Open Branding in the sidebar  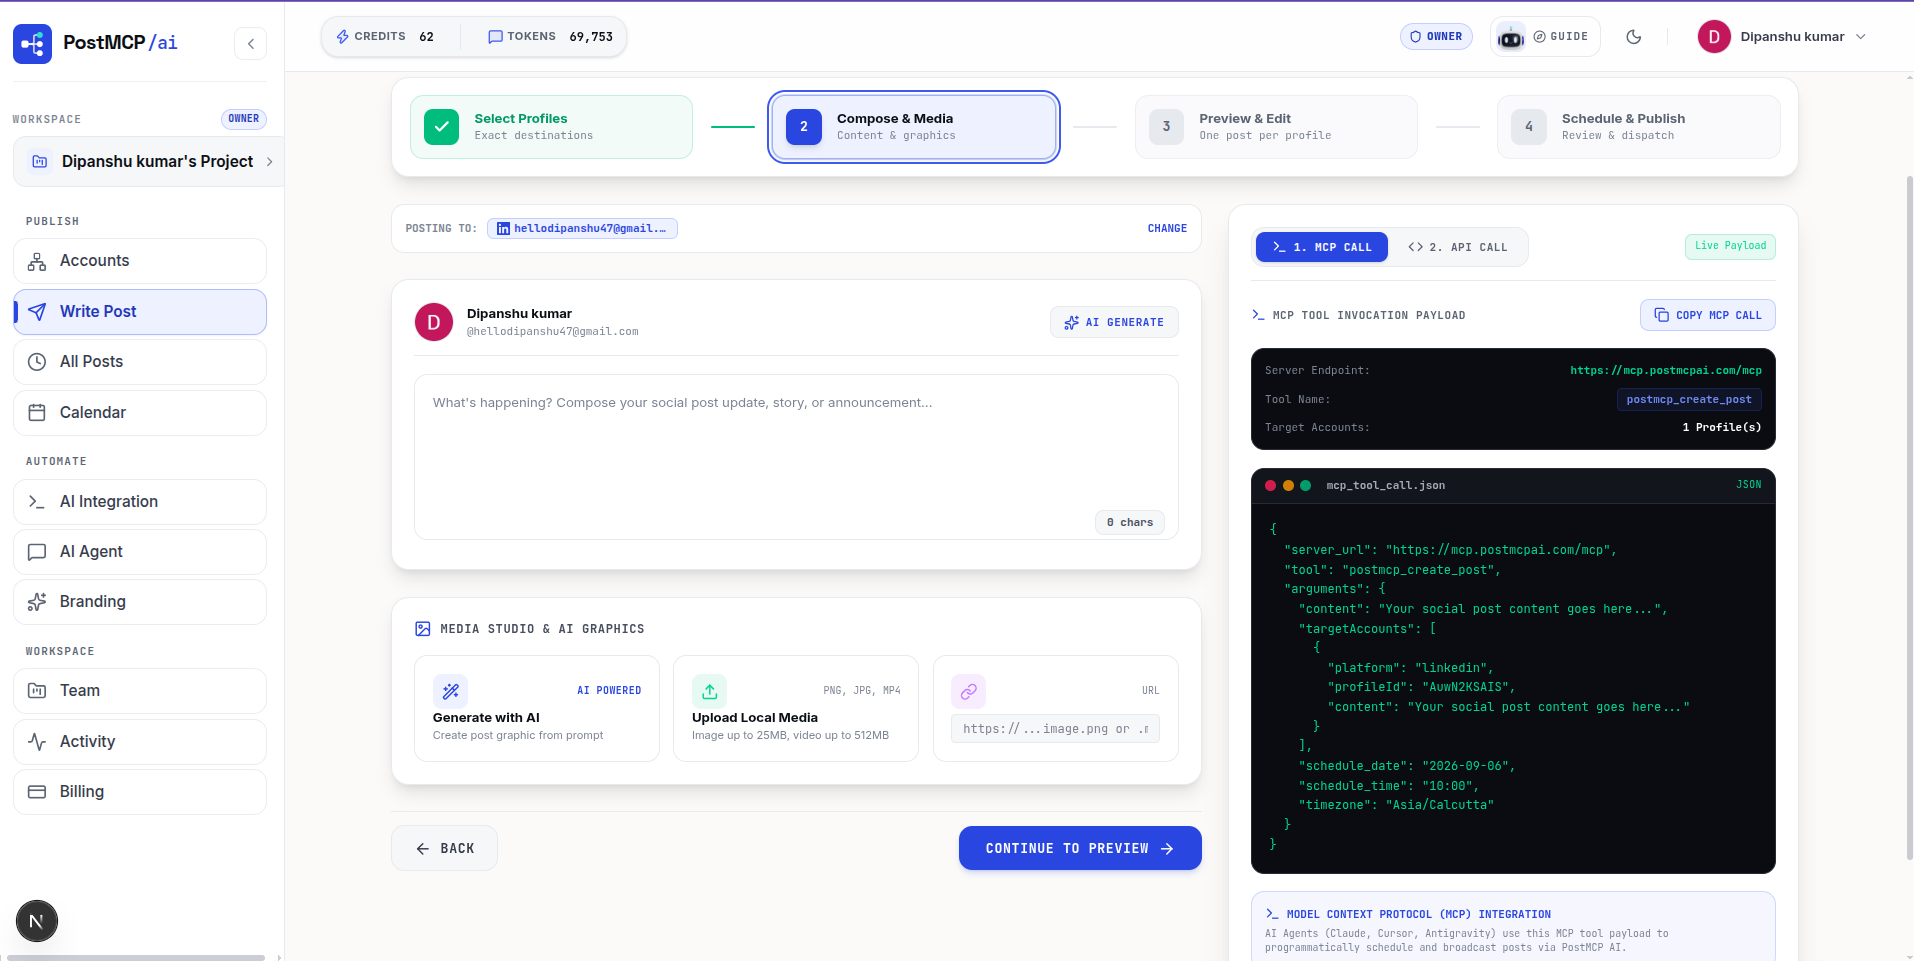click(x=140, y=602)
